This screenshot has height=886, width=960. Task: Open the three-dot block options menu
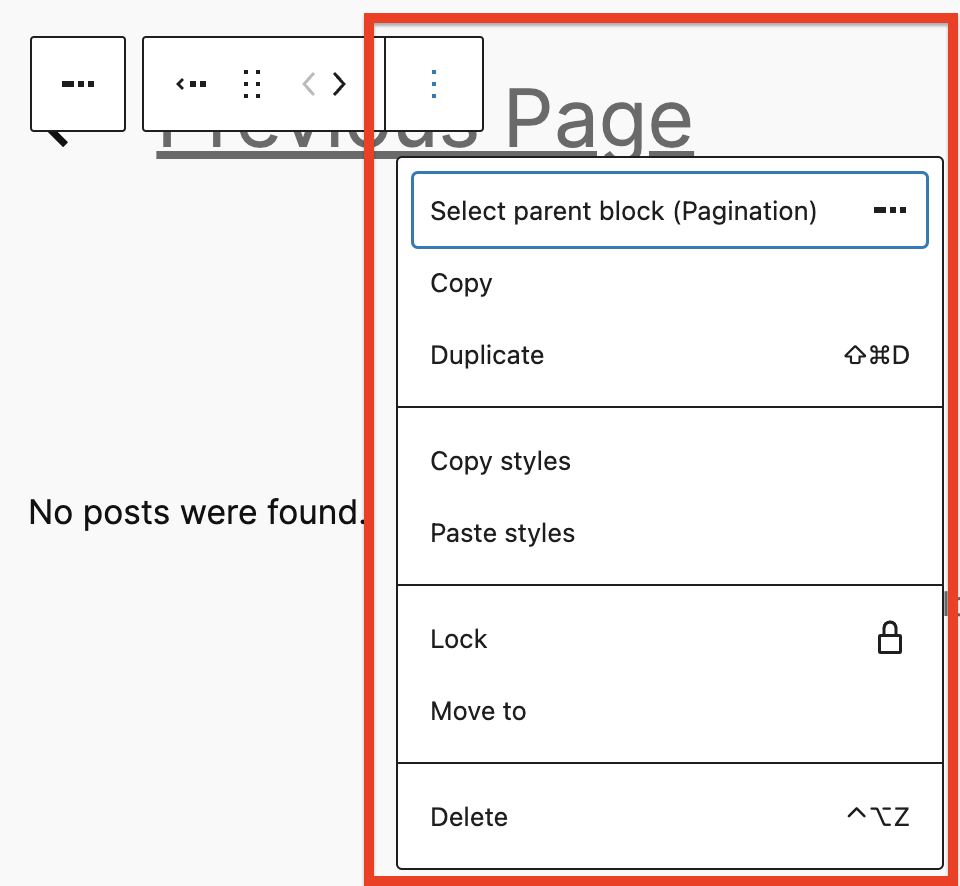click(x=433, y=84)
